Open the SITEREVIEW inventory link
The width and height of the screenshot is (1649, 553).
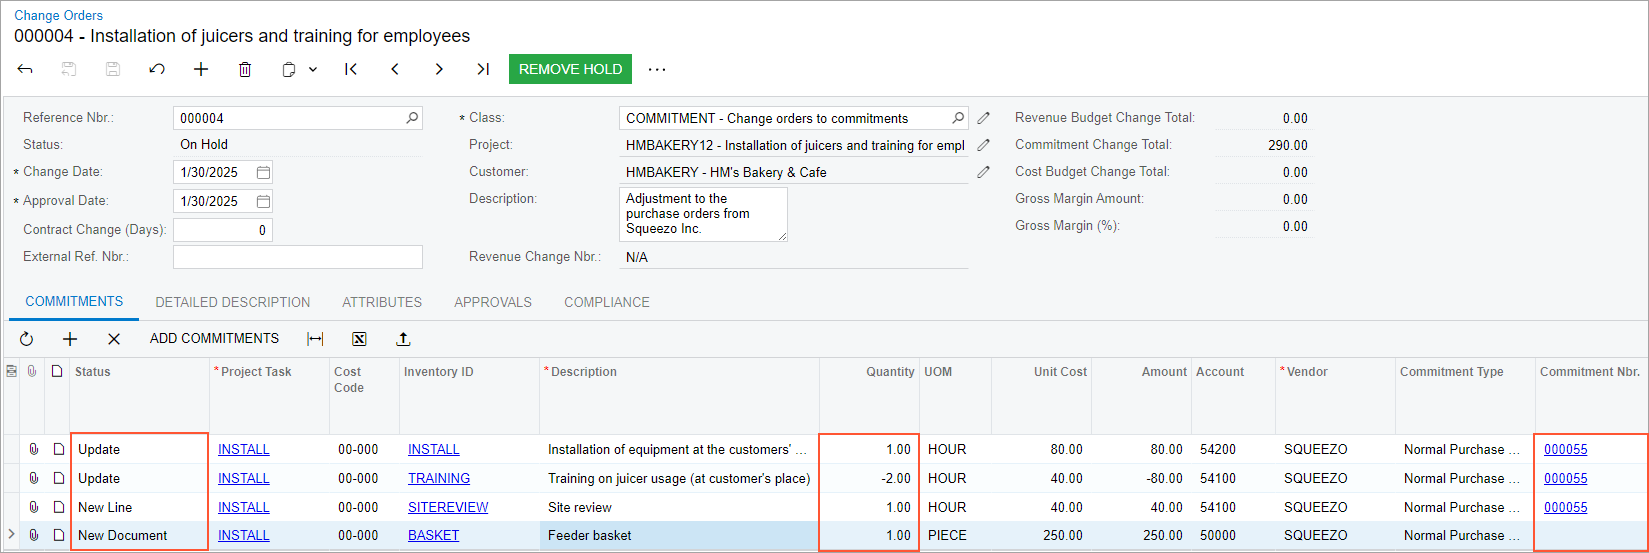click(x=447, y=507)
